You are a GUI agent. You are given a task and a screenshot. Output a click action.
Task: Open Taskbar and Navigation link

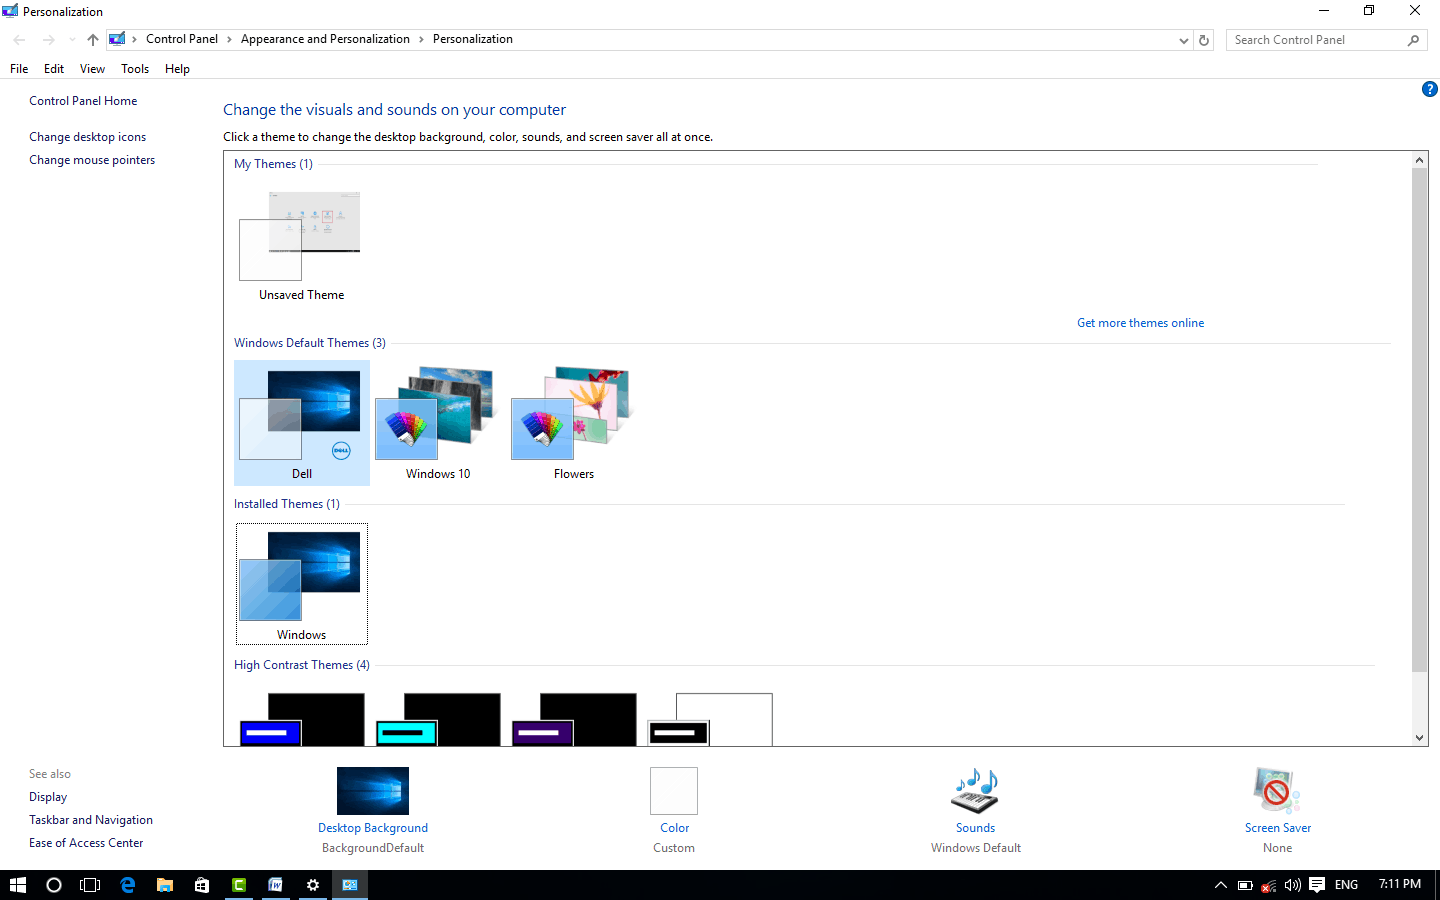pos(91,820)
